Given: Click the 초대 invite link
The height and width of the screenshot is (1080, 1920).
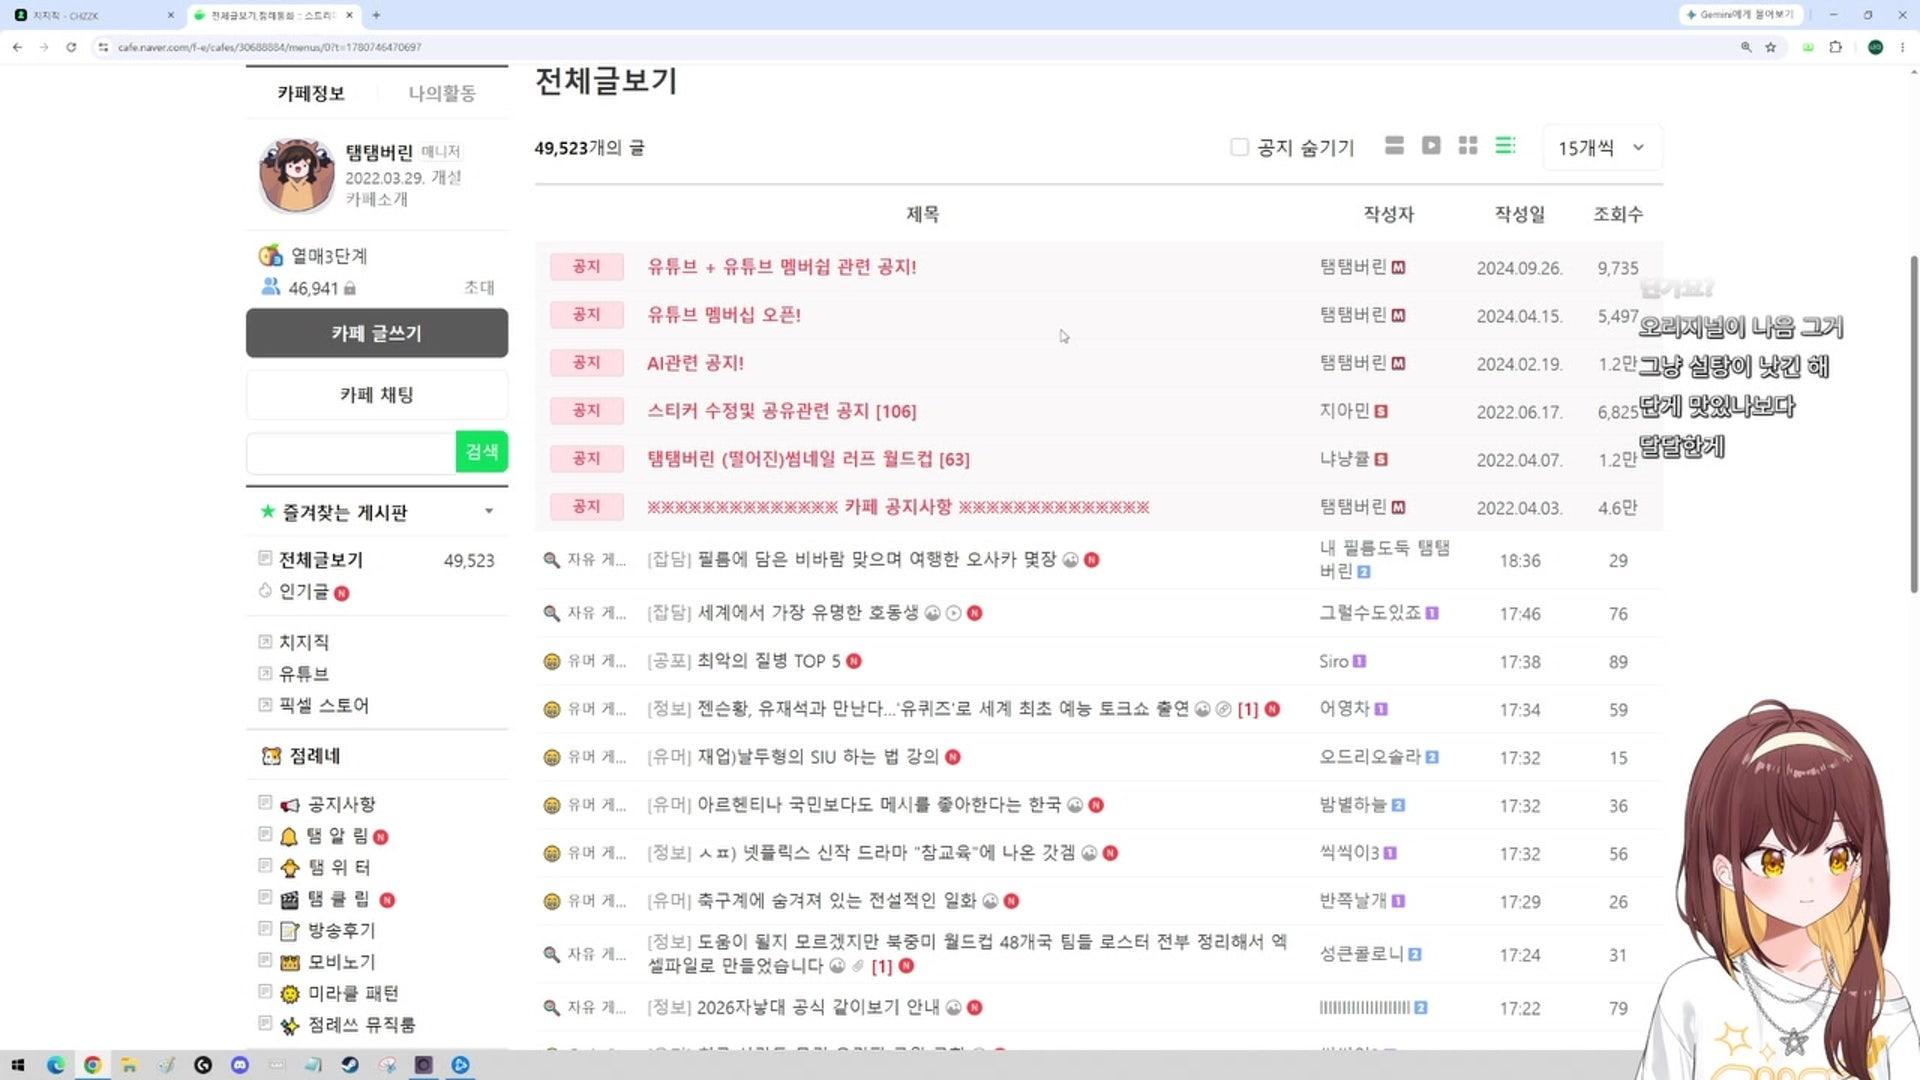Looking at the screenshot, I should click(x=479, y=288).
